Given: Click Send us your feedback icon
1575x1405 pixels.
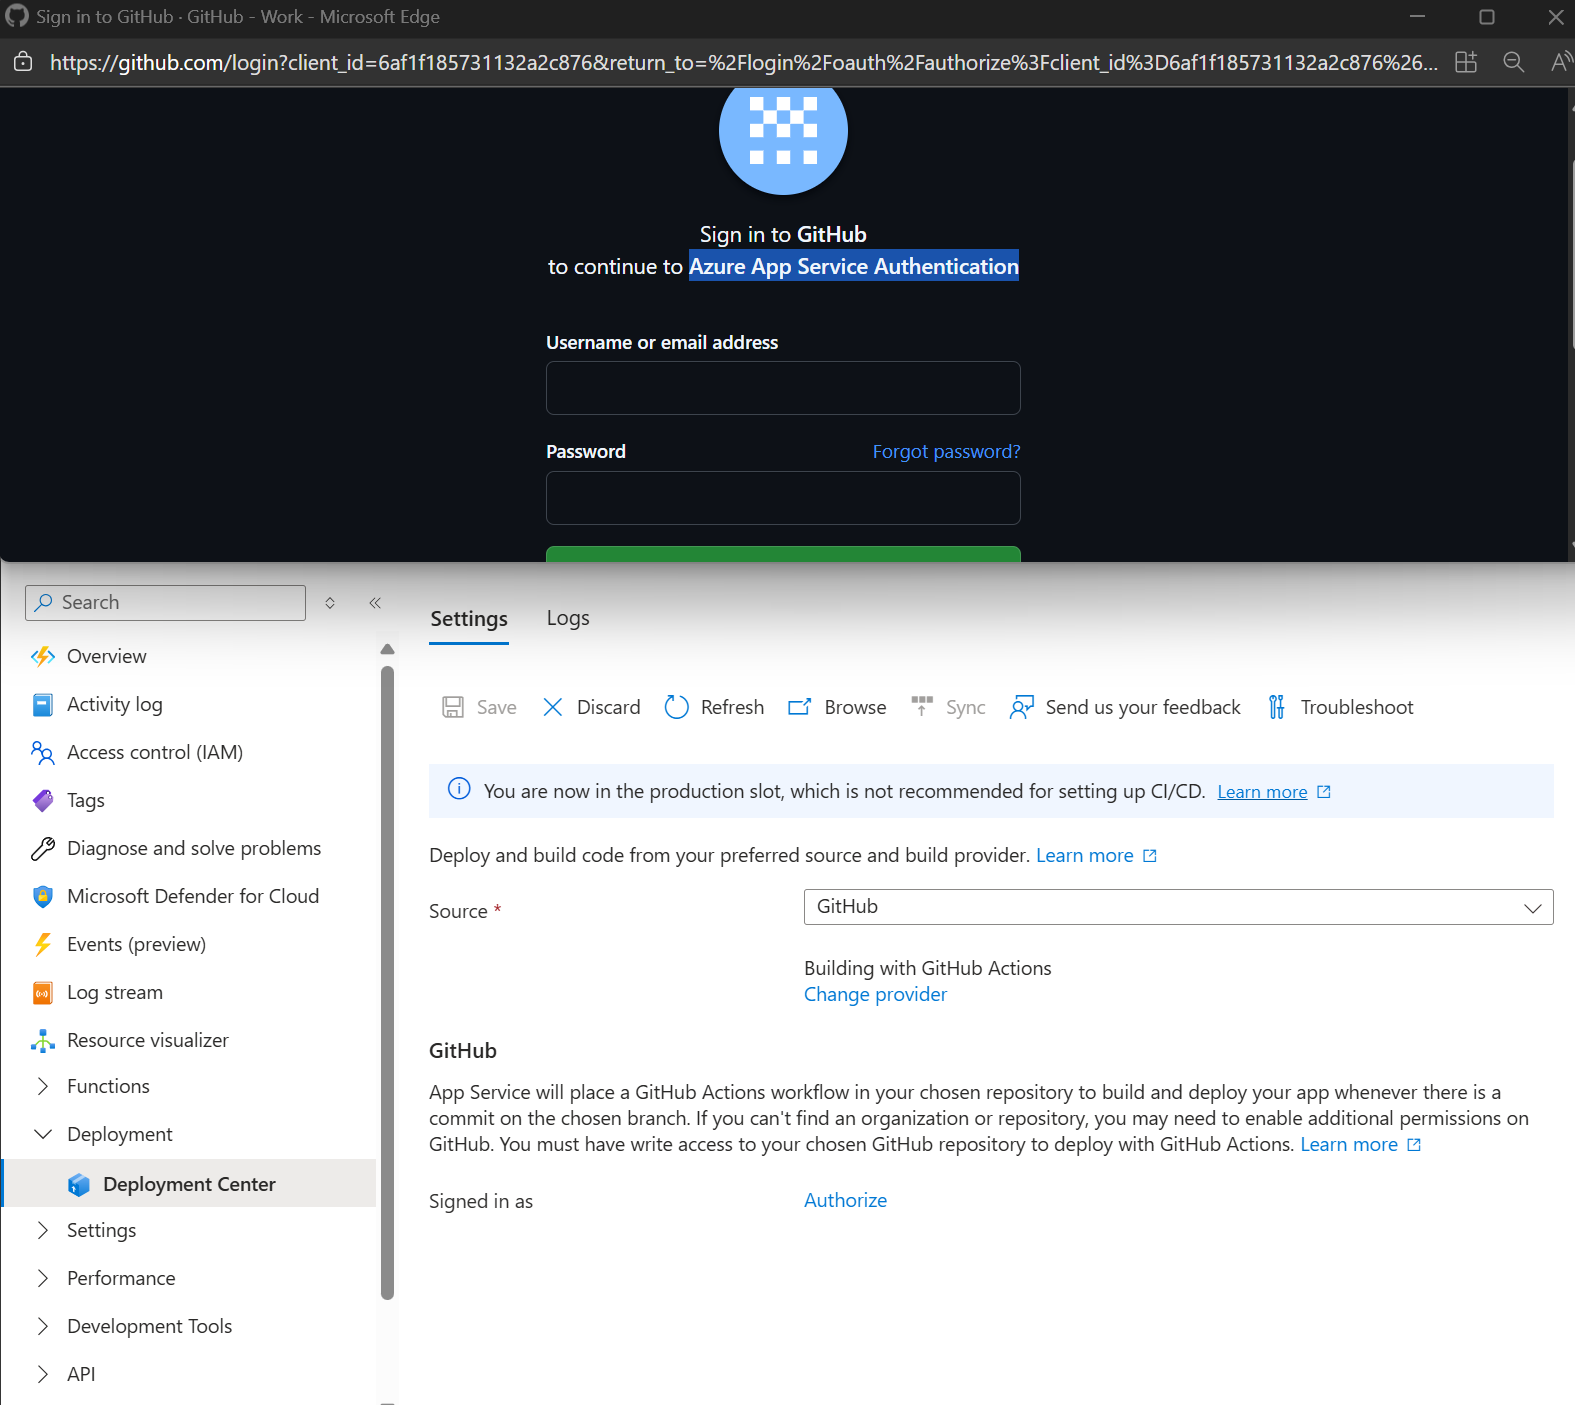Looking at the screenshot, I should tap(1021, 707).
